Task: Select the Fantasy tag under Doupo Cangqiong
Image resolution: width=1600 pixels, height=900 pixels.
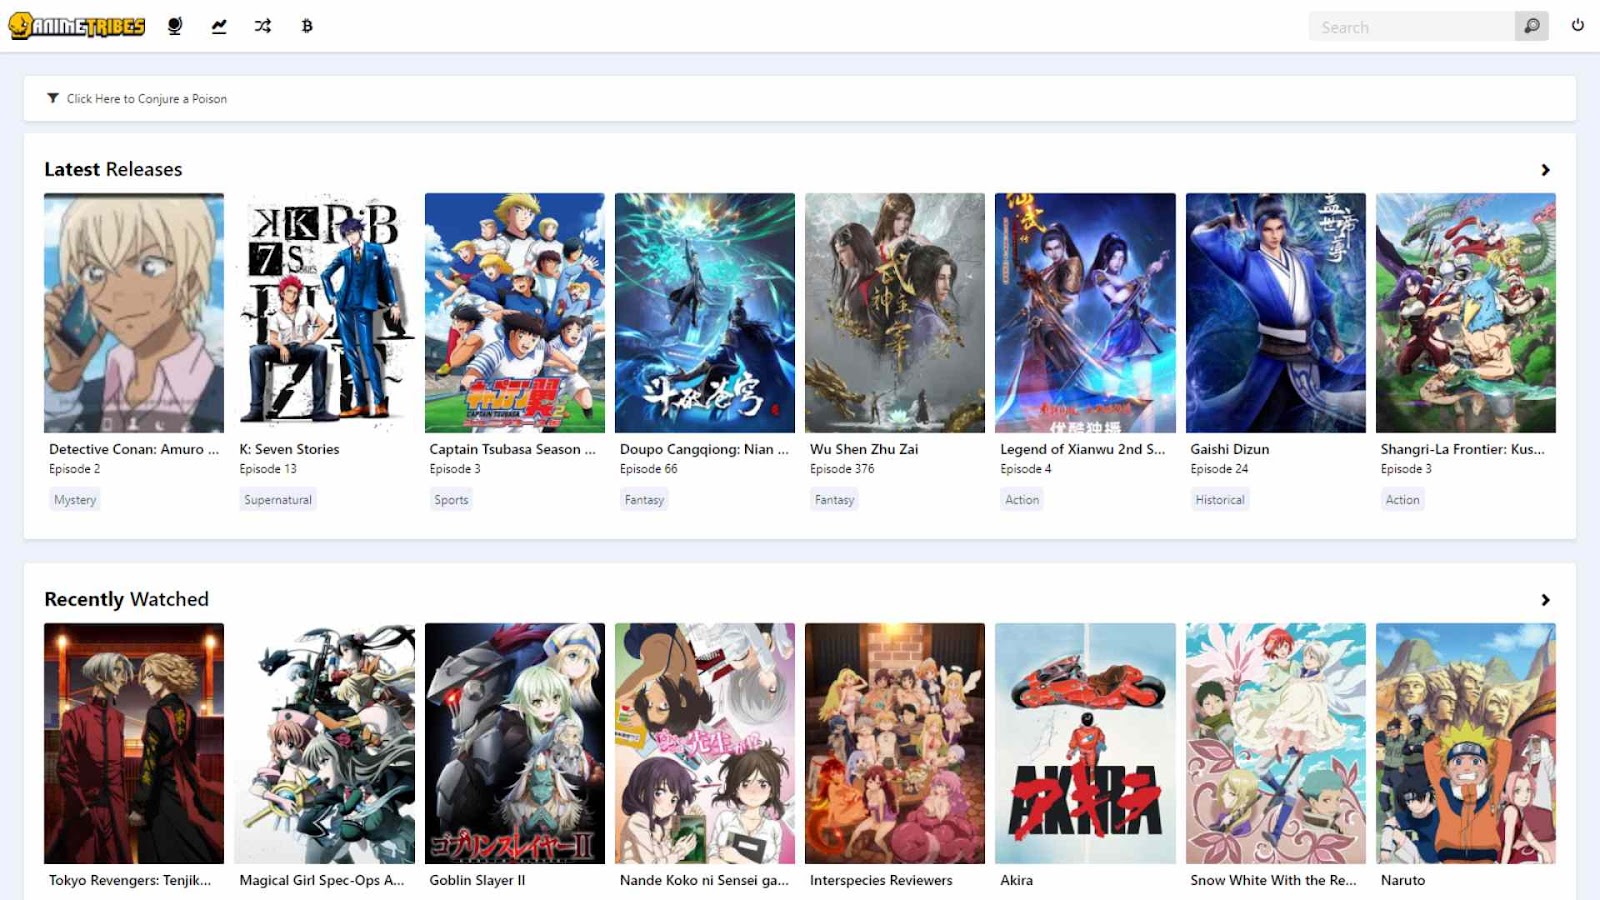Action: click(644, 500)
